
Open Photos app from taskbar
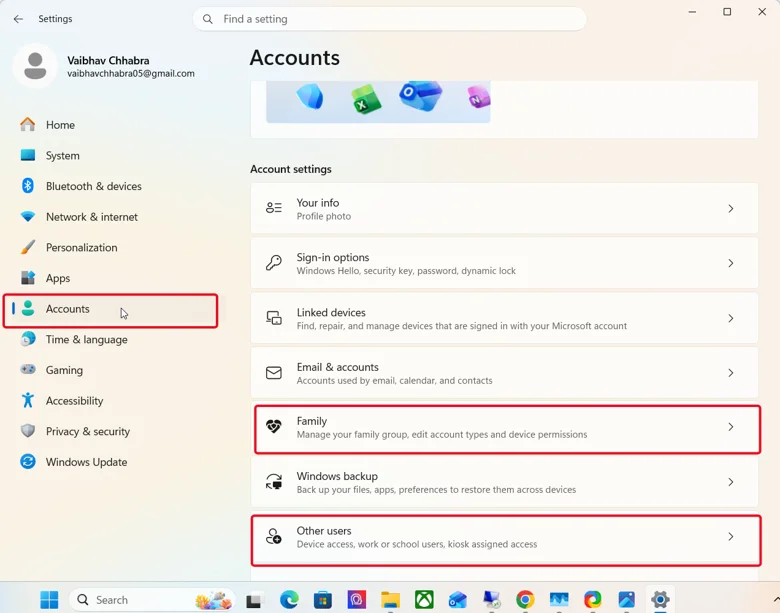pos(627,600)
